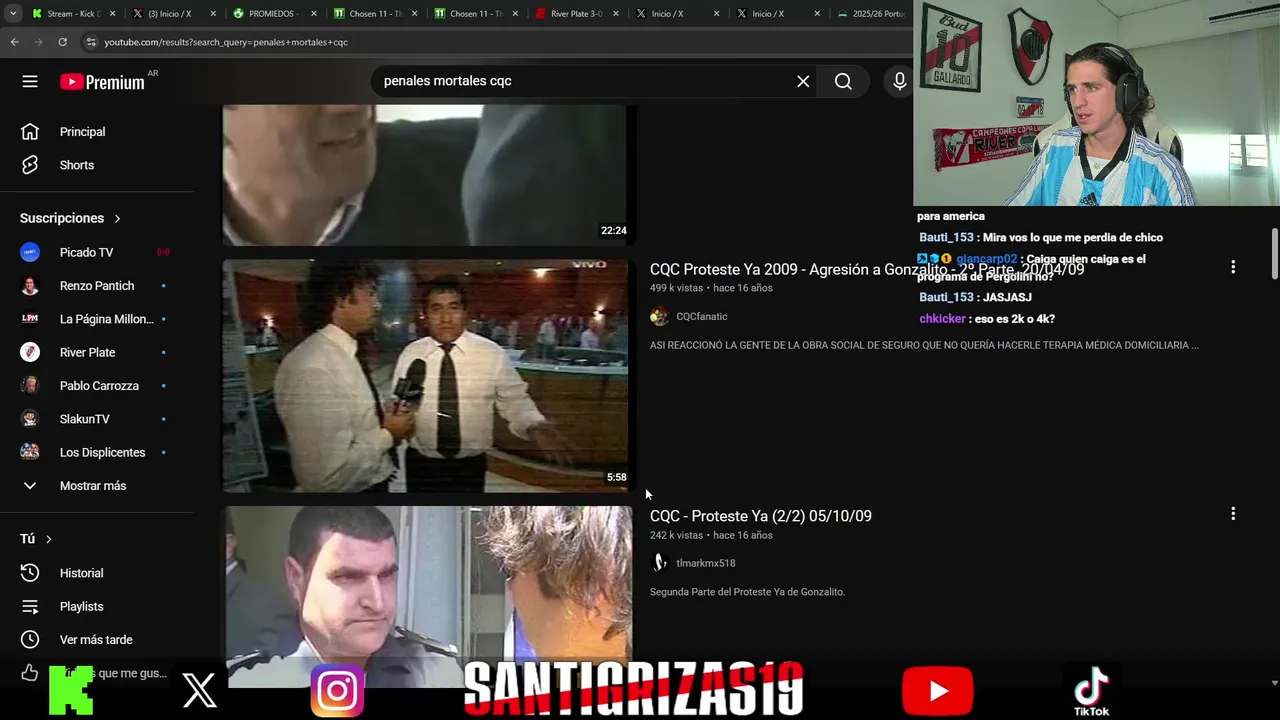Click chat message JASJASJ
The height and width of the screenshot is (720, 1280).
pos(975,297)
